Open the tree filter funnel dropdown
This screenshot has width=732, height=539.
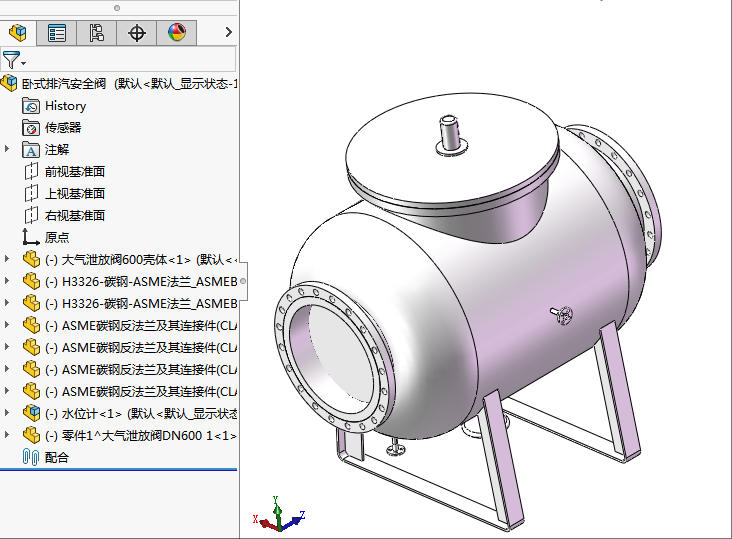[14, 60]
